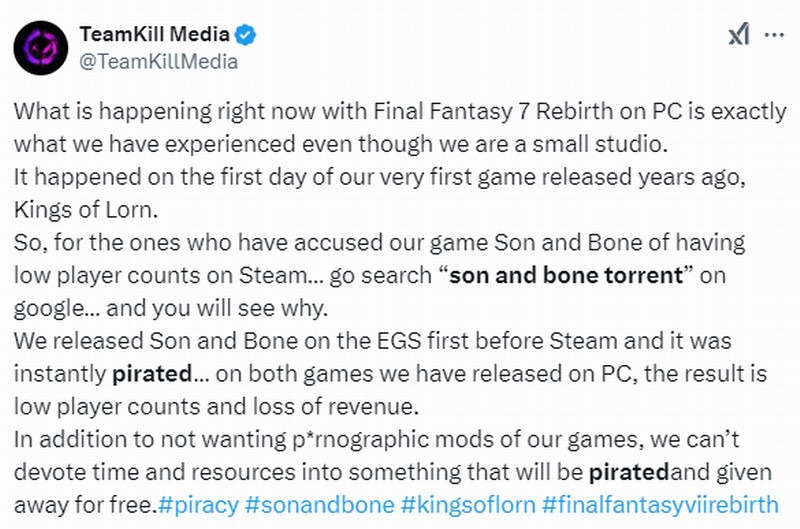Click the blue verified checkmark badge

point(245,35)
